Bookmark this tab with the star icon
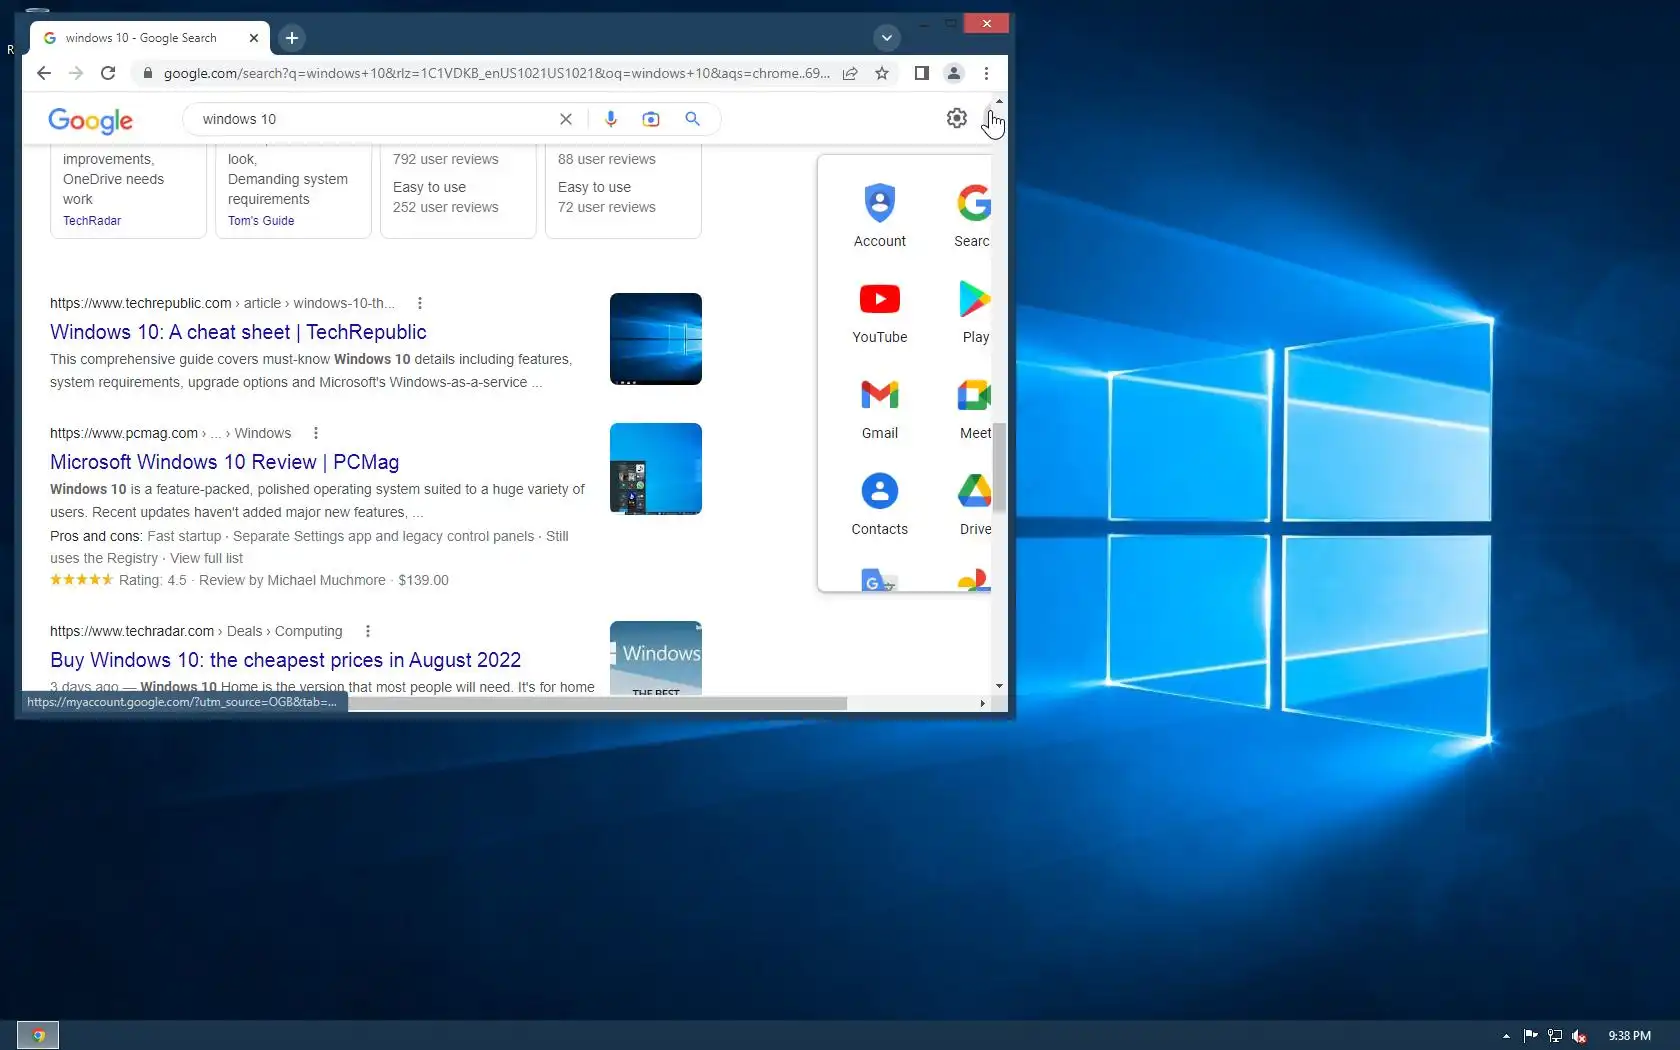 pyautogui.click(x=882, y=73)
